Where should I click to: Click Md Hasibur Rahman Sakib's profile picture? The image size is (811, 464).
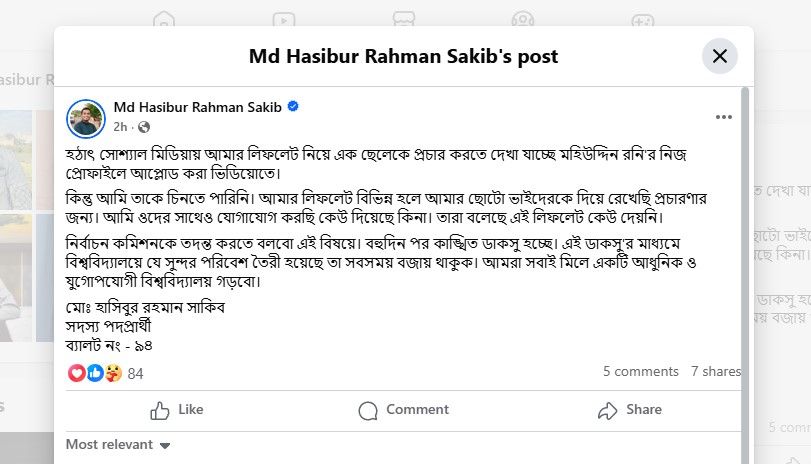pyautogui.click(x=86, y=117)
